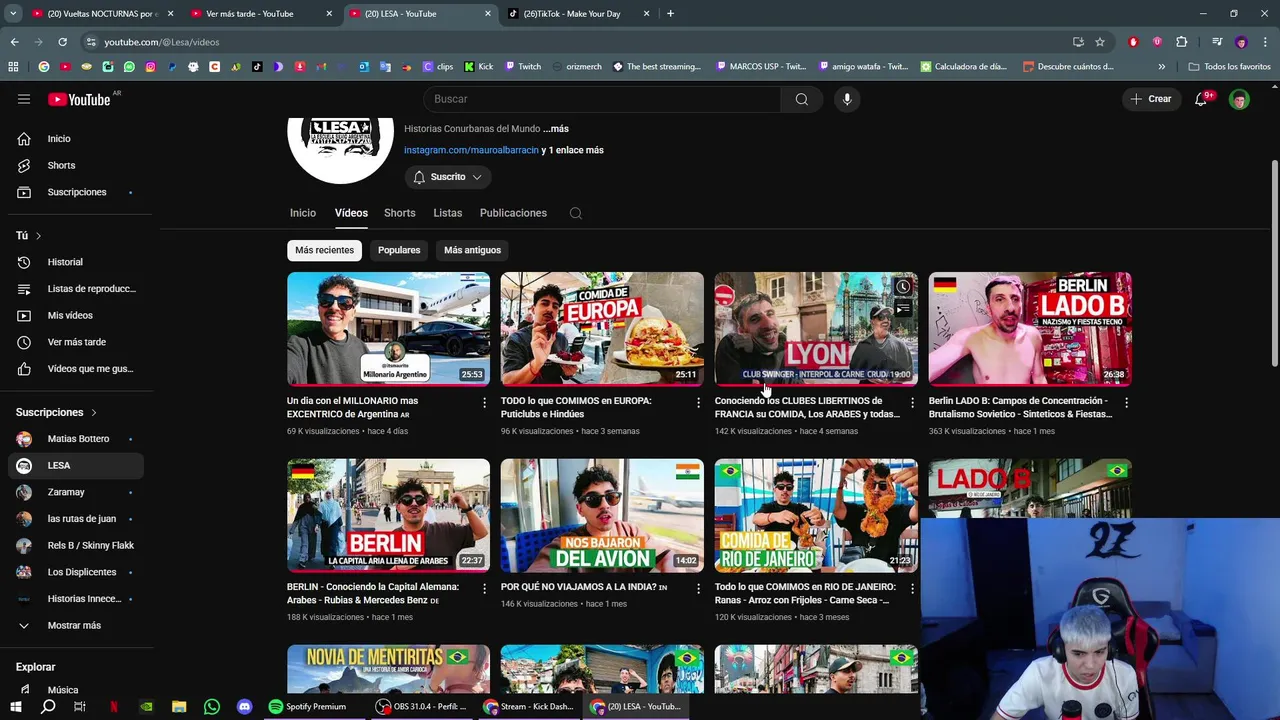The width and height of the screenshot is (1280, 720).
Task: Click the search magnifier button
Action: (801, 99)
